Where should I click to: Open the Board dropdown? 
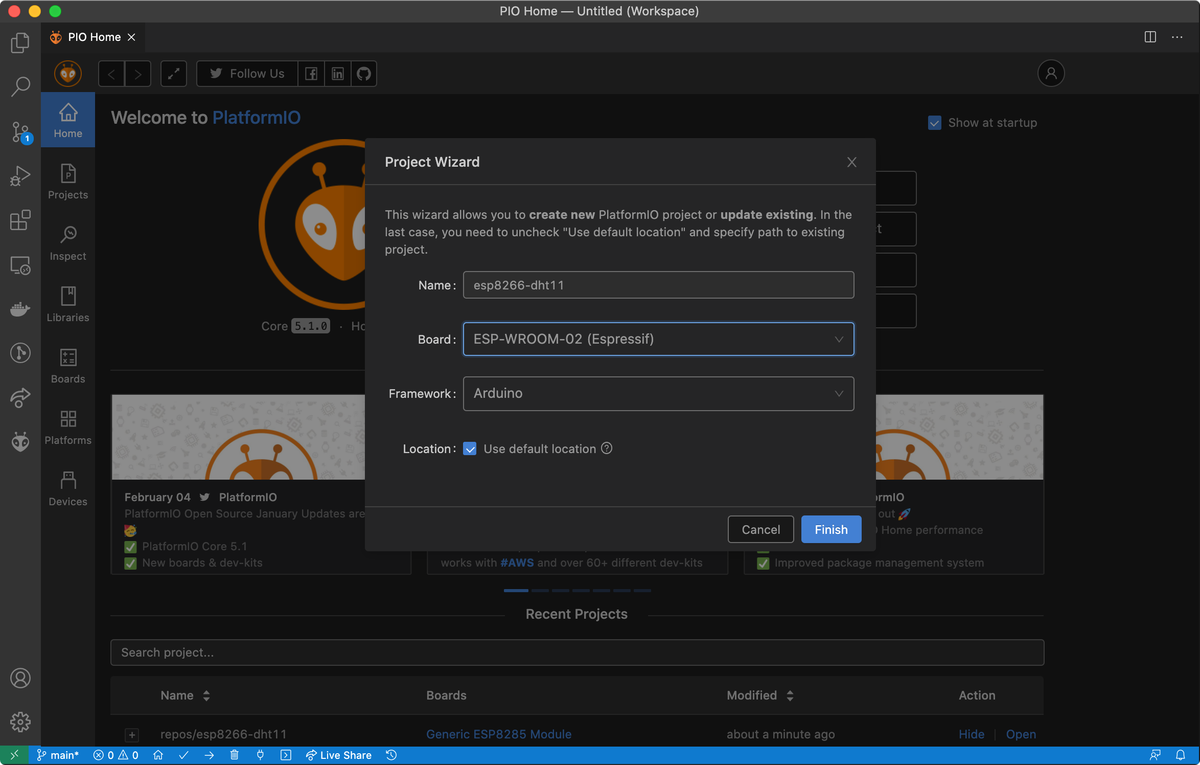658,339
